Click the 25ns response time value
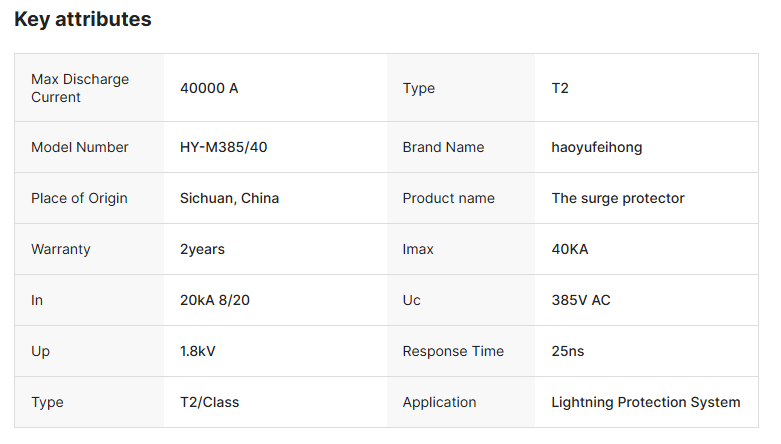781x444 pixels. click(x=568, y=351)
